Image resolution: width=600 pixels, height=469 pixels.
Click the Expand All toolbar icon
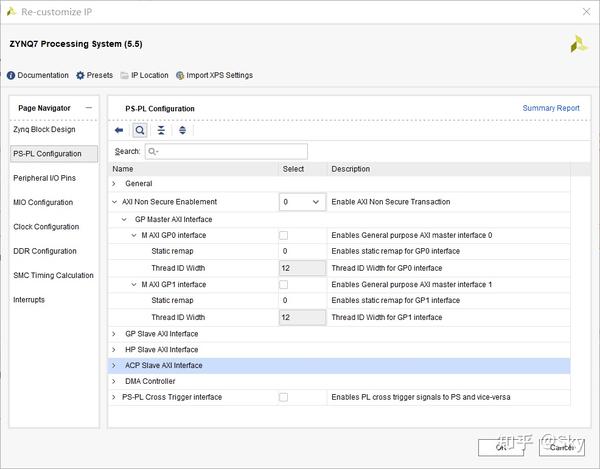[x=182, y=130]
